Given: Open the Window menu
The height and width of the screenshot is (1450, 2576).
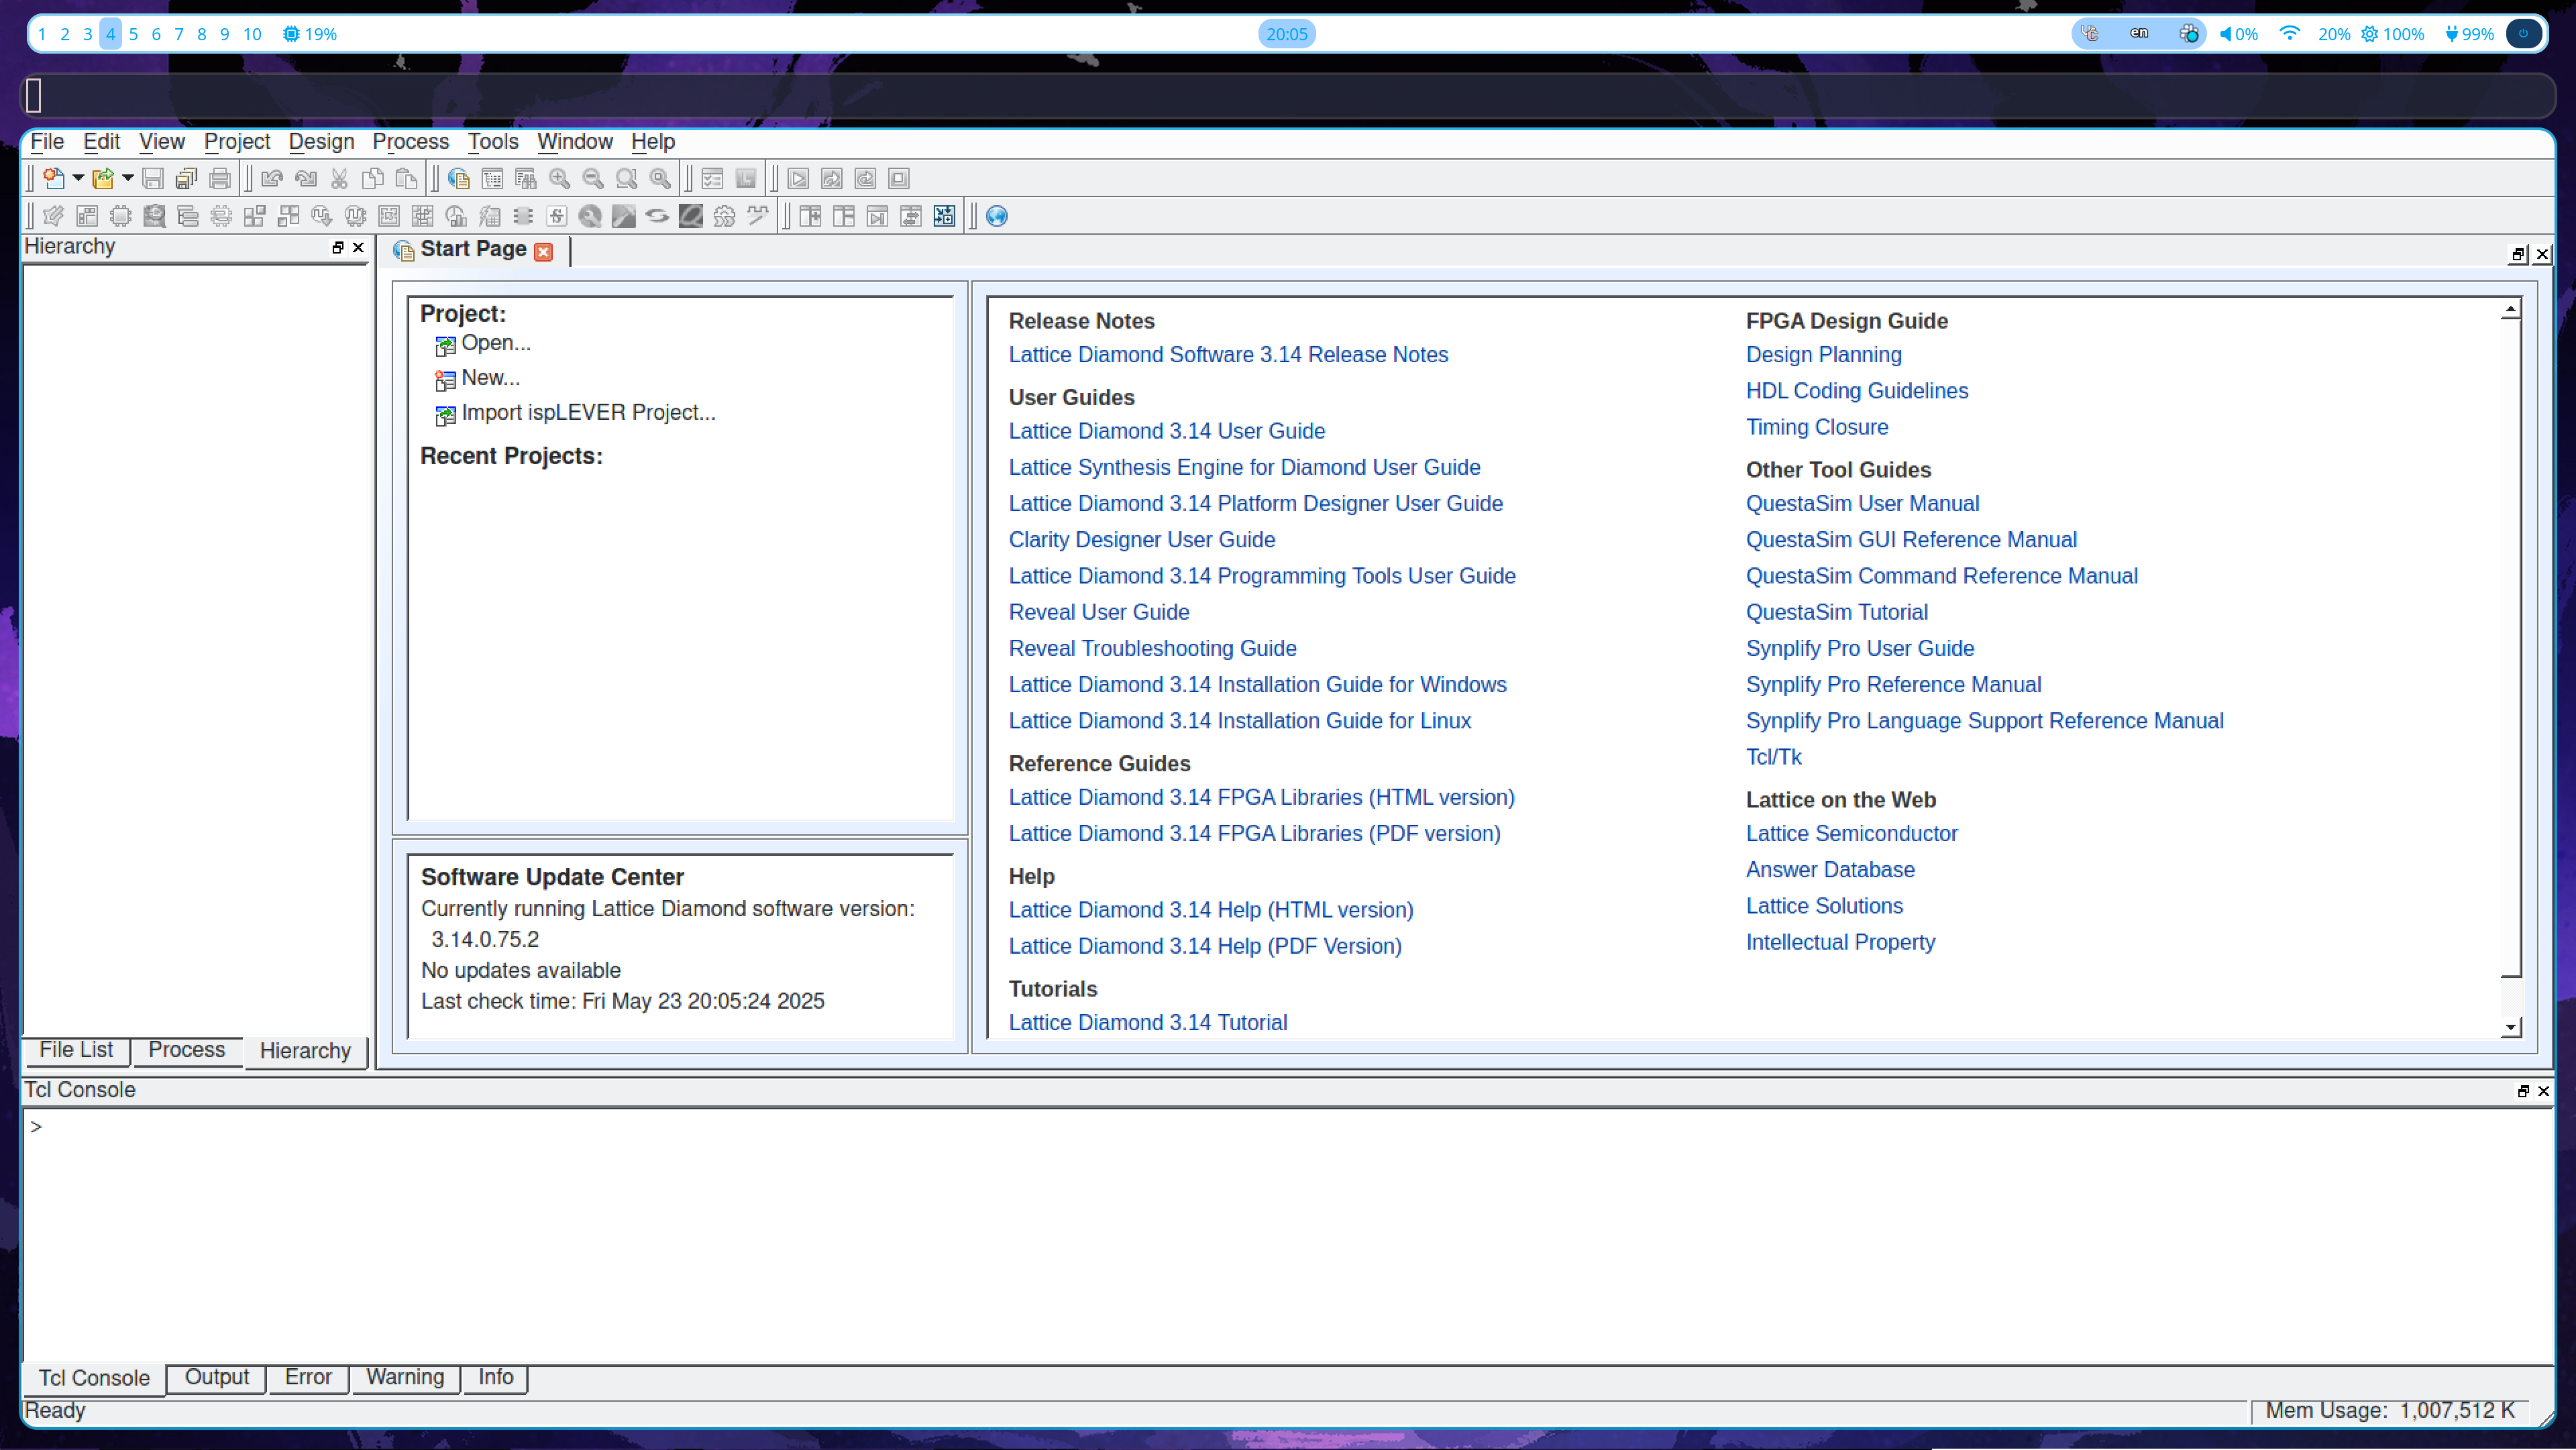Looking at the screenshot, I should (x=575, y=142).
